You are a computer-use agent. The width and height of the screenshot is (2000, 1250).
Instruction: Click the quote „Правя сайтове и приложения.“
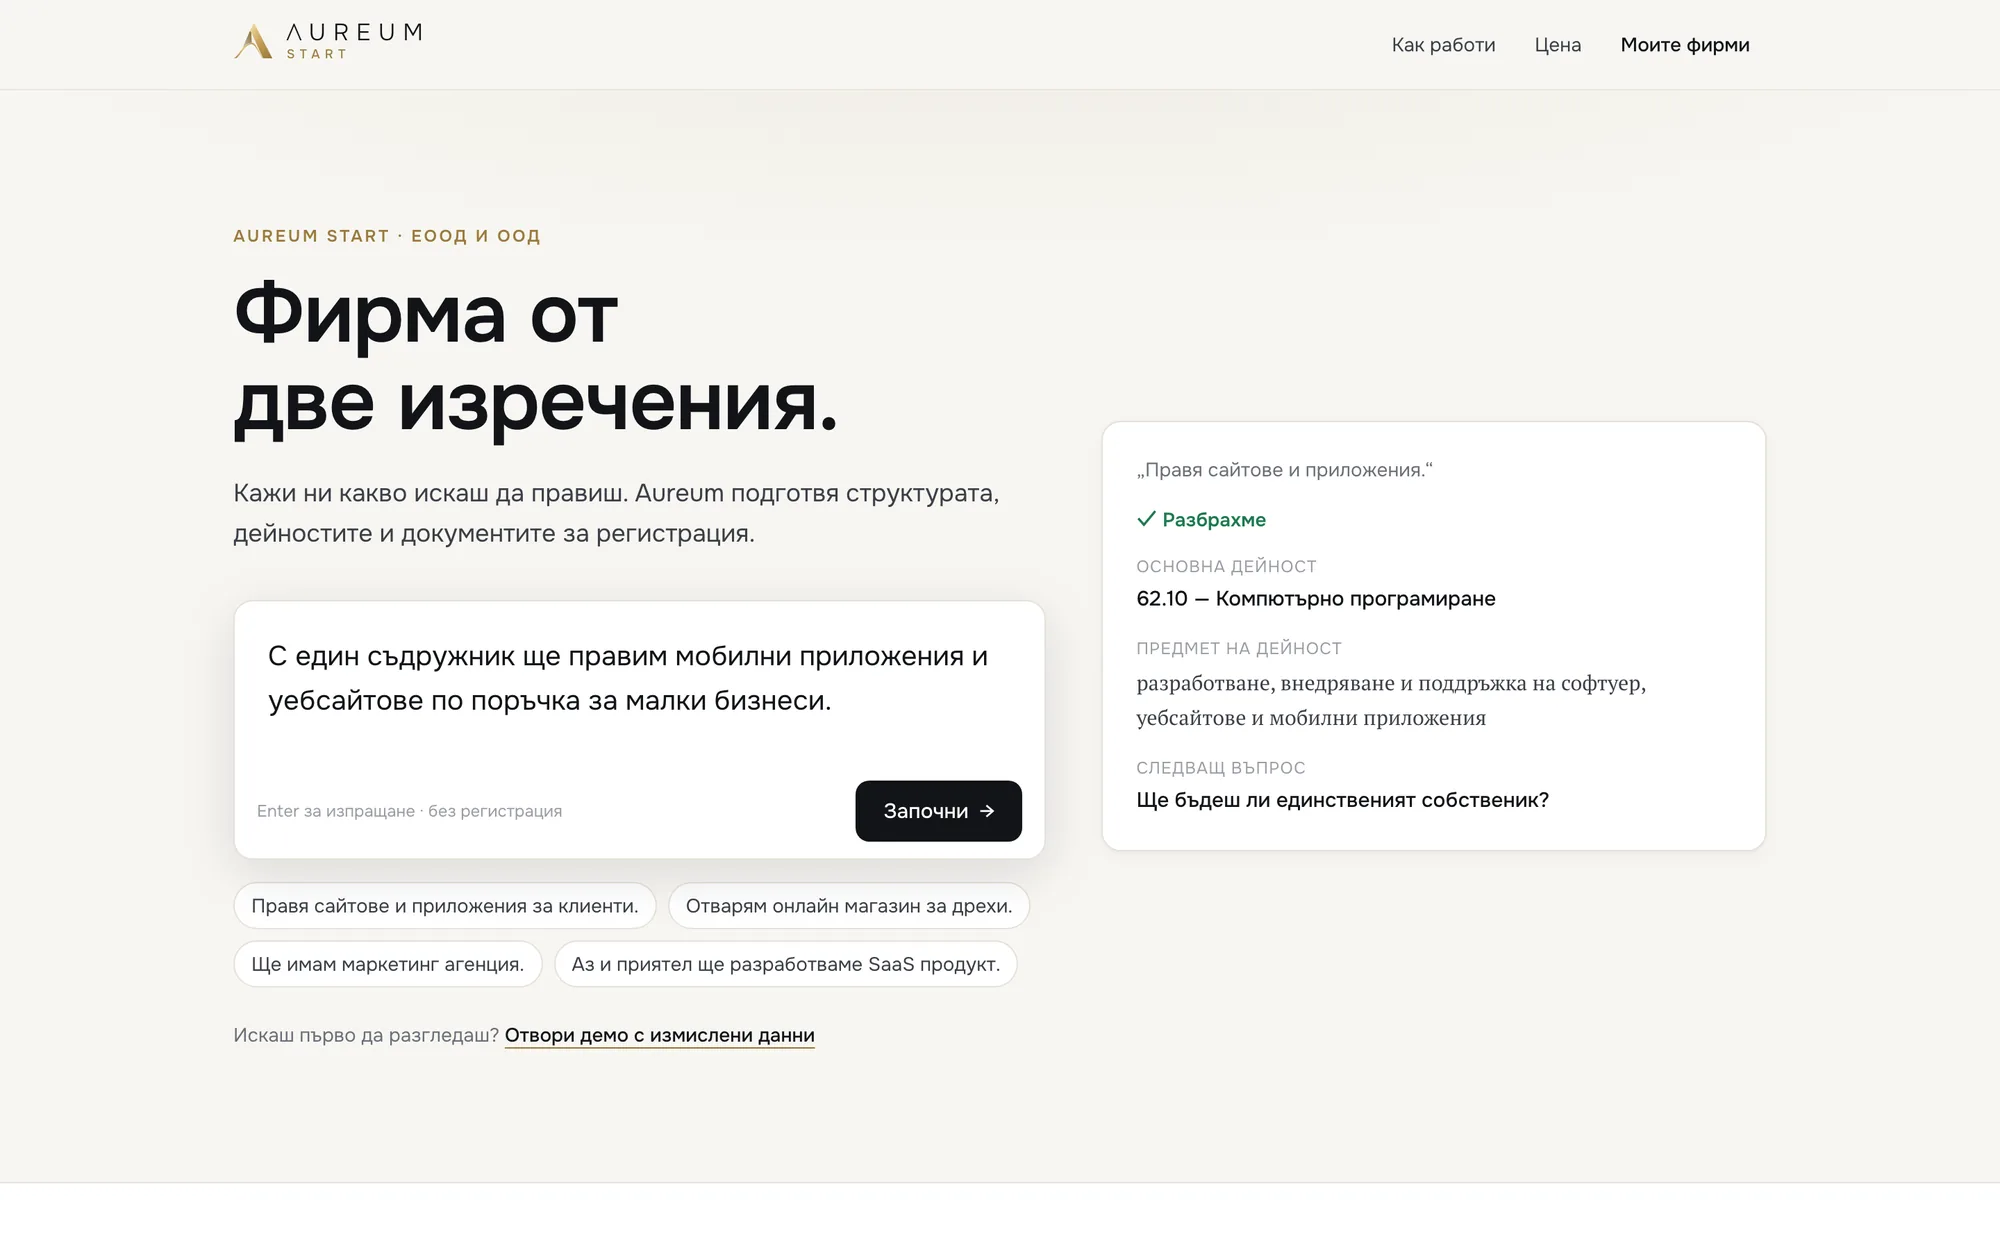coord(1284,470)
